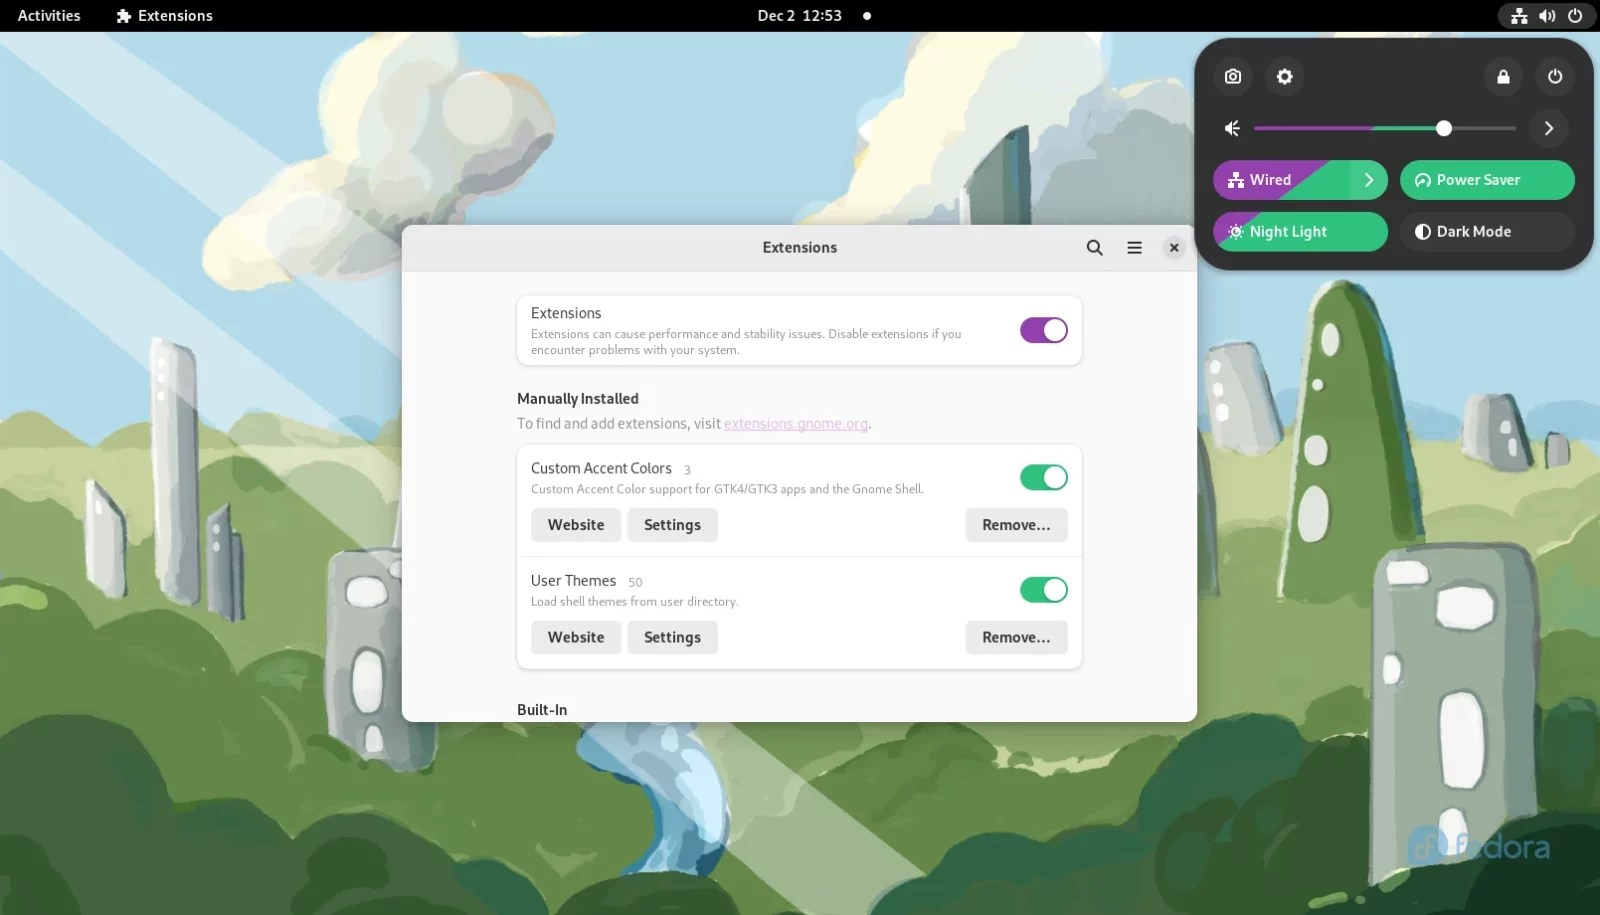1600x915 pixels.
Task: Open Settings from the quick settings gear
Action: (1285, 76)
